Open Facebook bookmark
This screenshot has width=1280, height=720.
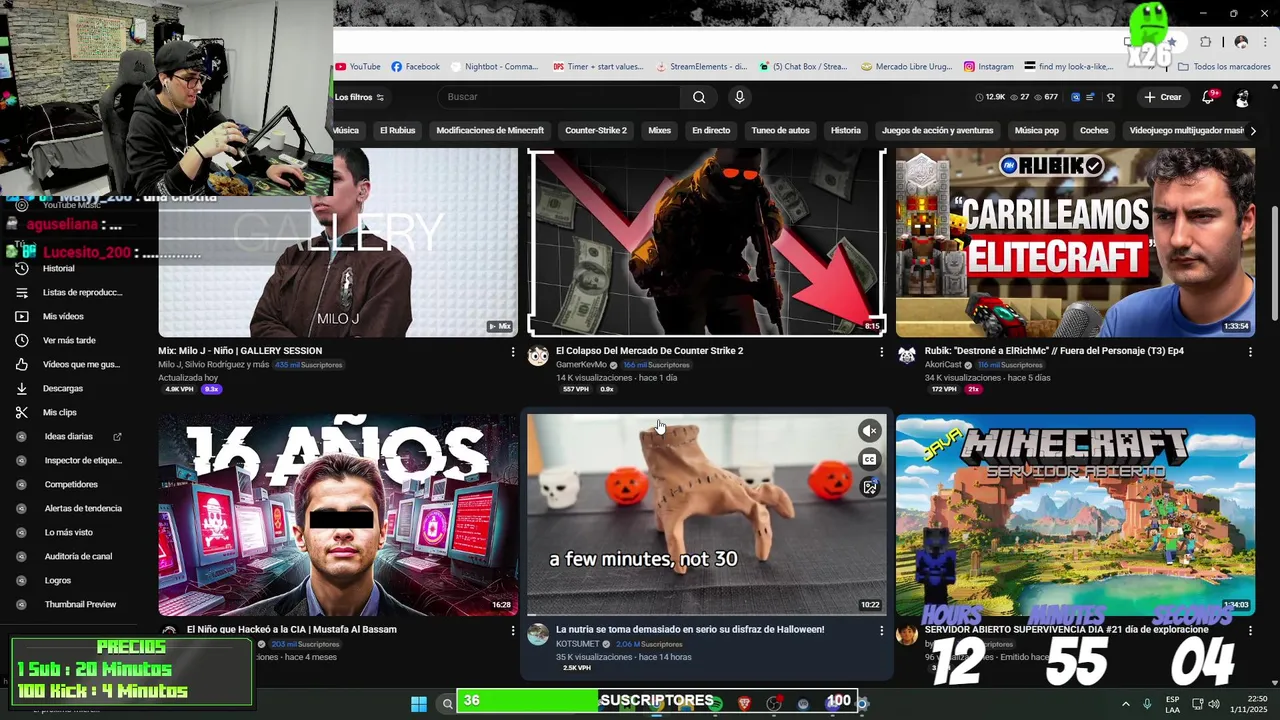tap(415, 67)
